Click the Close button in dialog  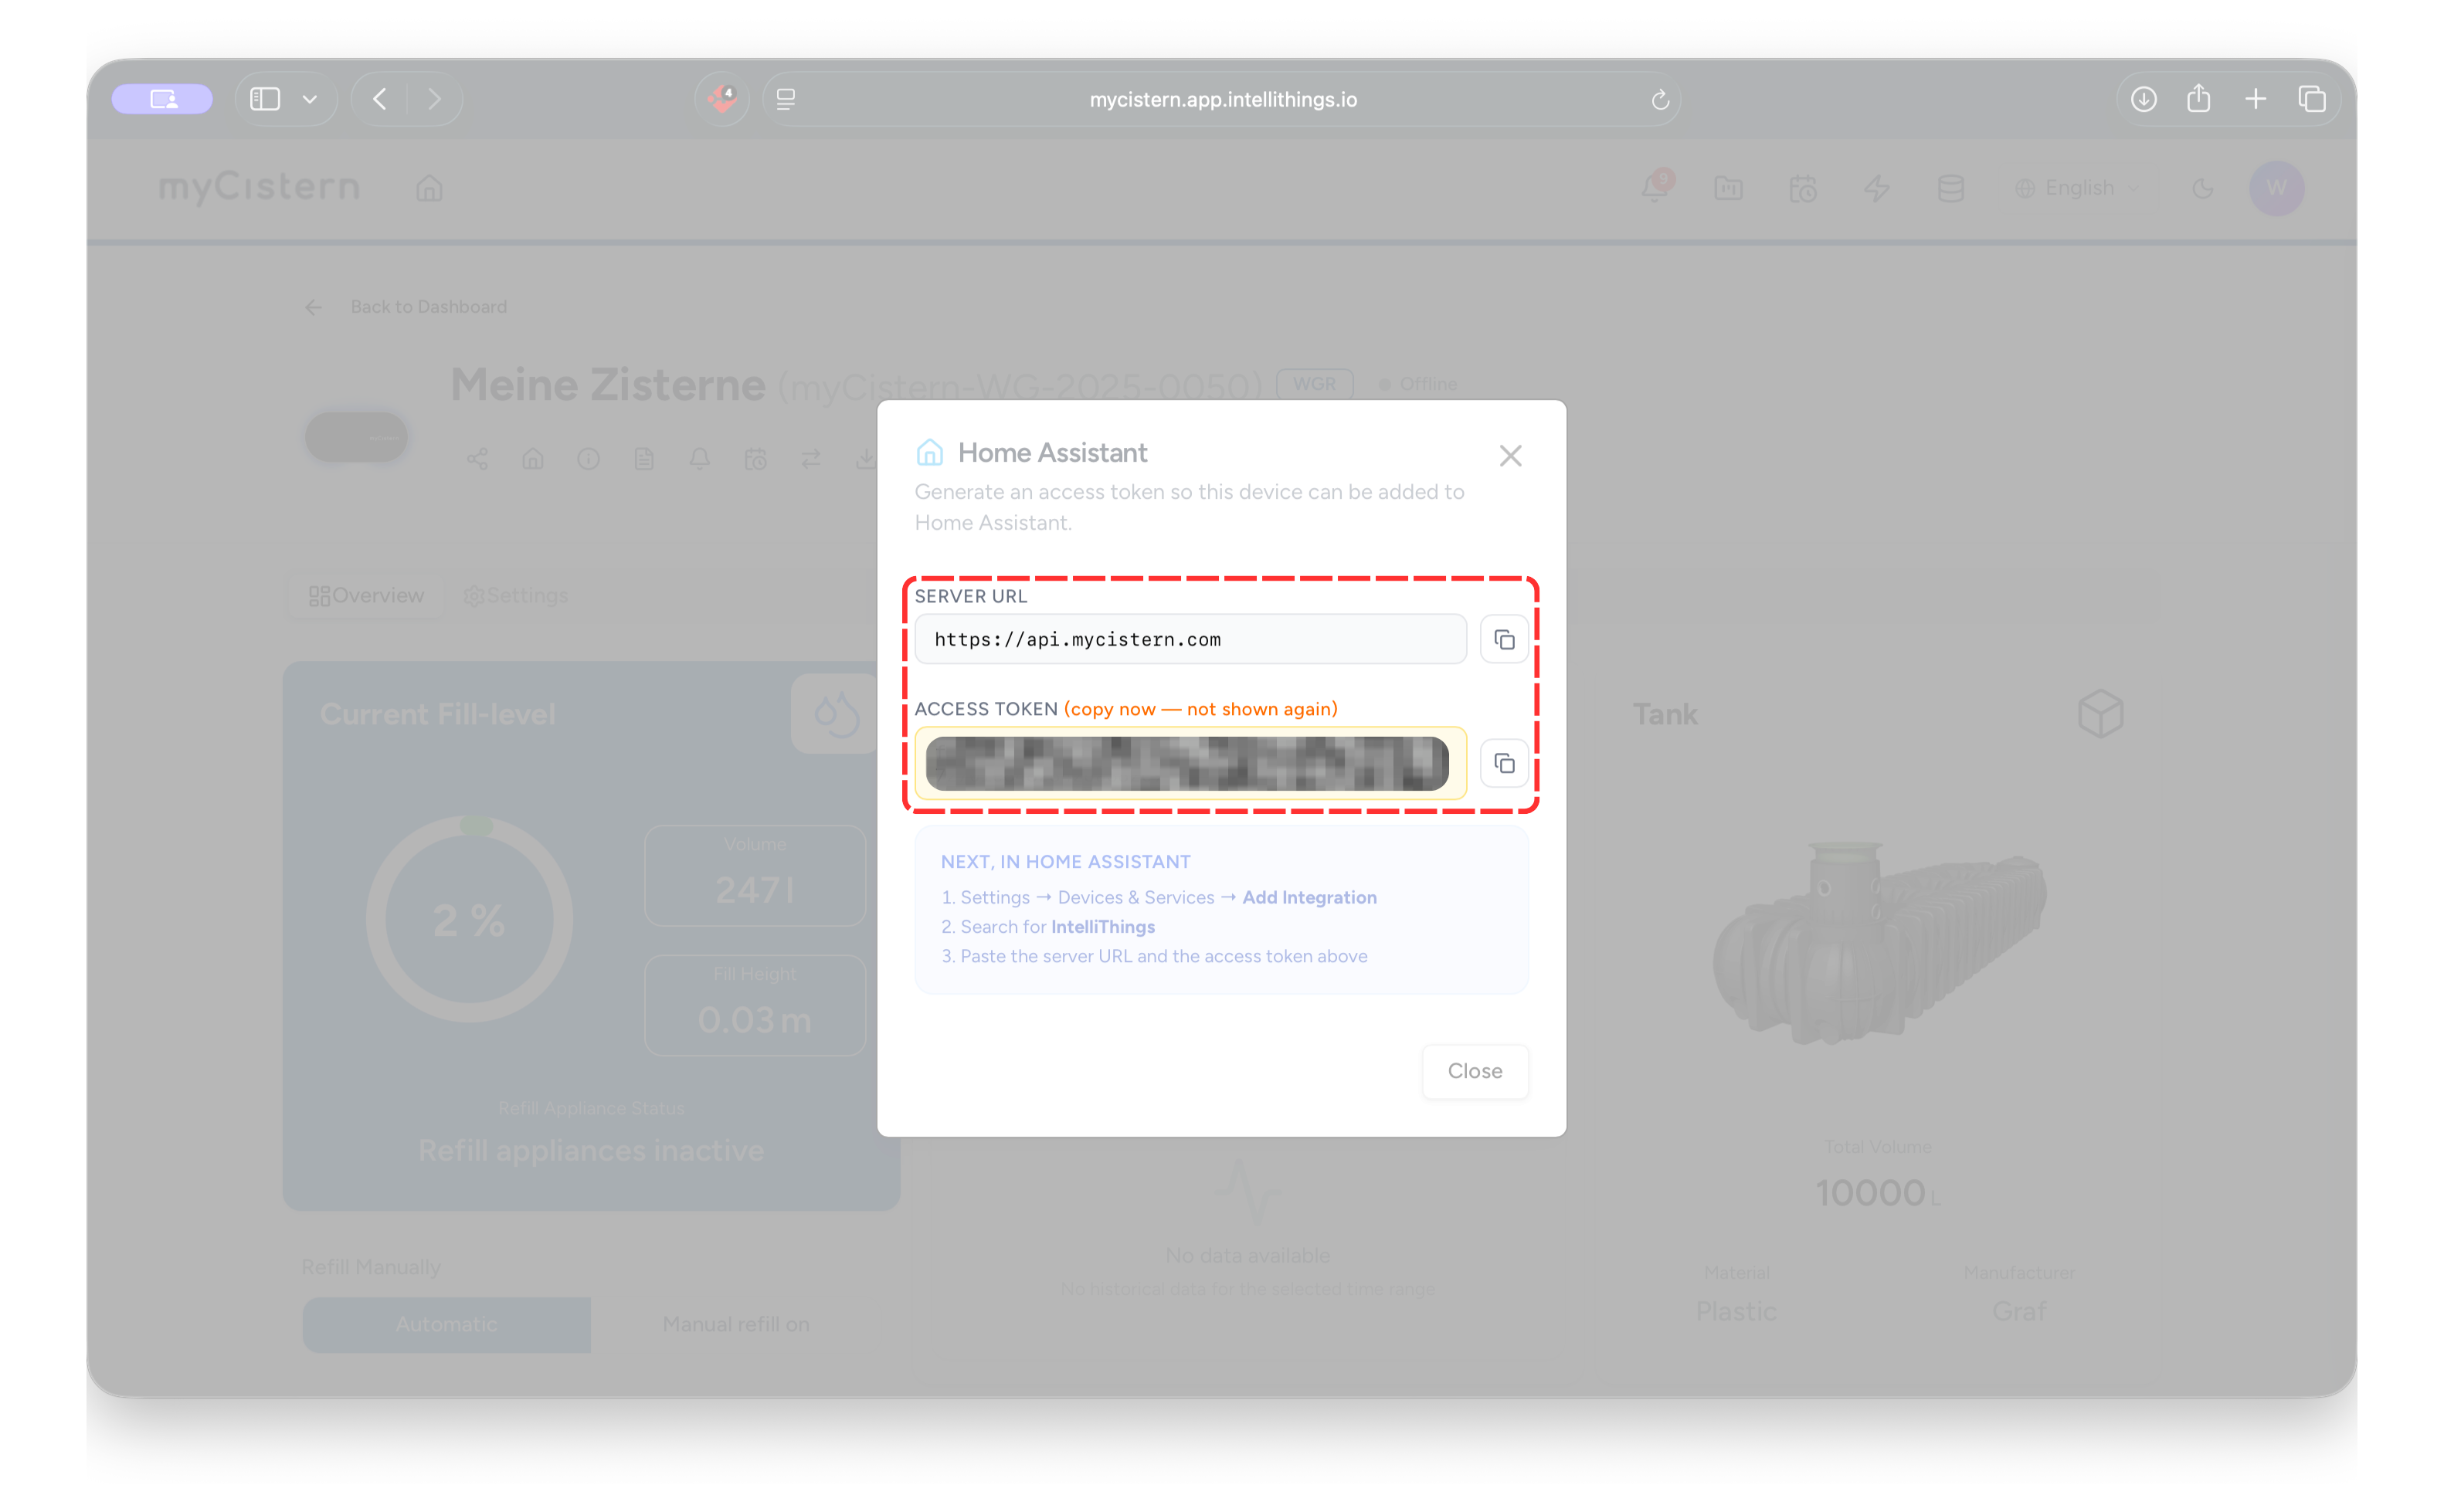(x=1475, y=1071)
